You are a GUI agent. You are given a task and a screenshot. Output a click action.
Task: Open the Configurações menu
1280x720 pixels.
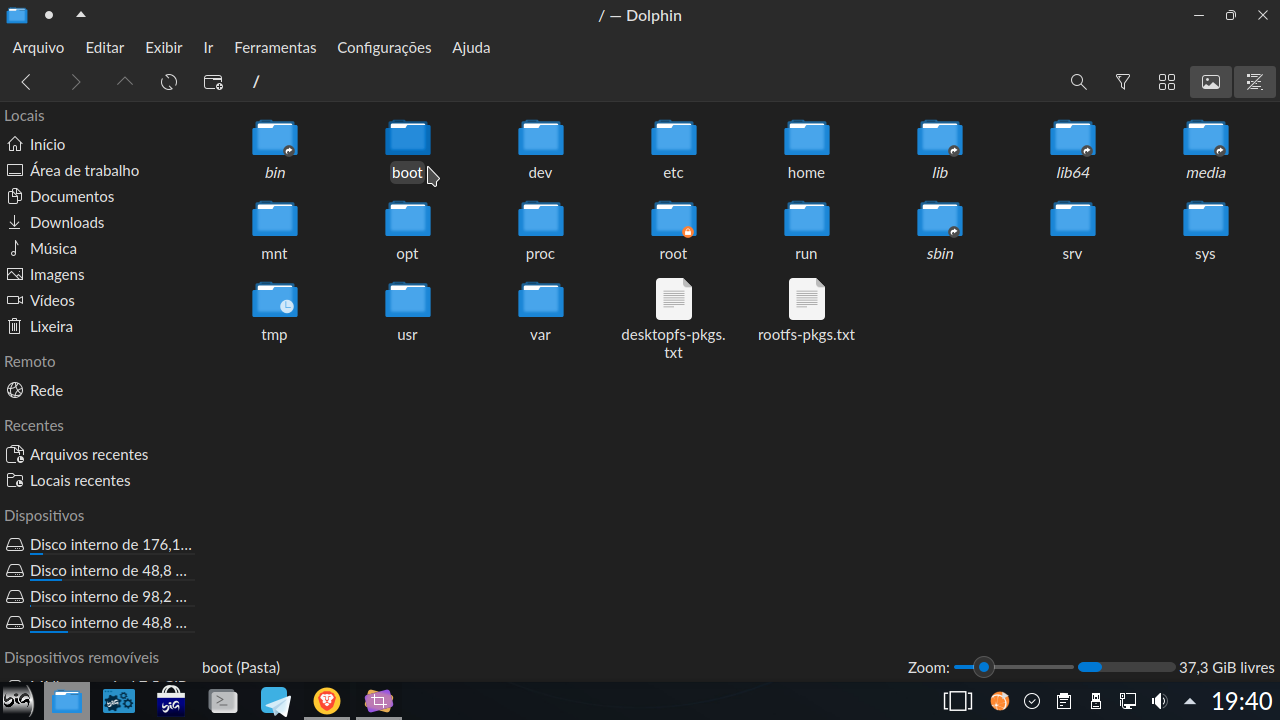point(384,47)
